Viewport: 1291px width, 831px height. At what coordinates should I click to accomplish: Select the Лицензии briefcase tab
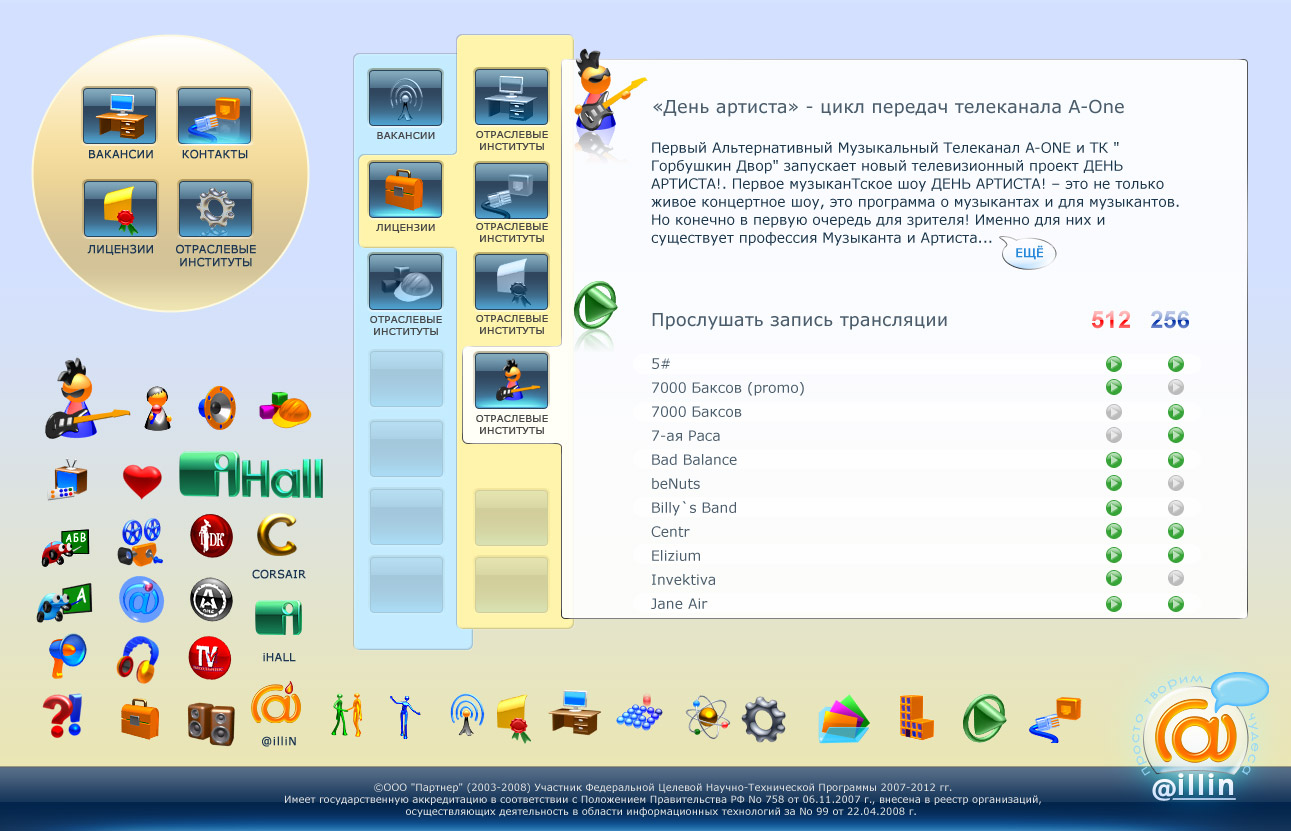(x=406, y=191)
